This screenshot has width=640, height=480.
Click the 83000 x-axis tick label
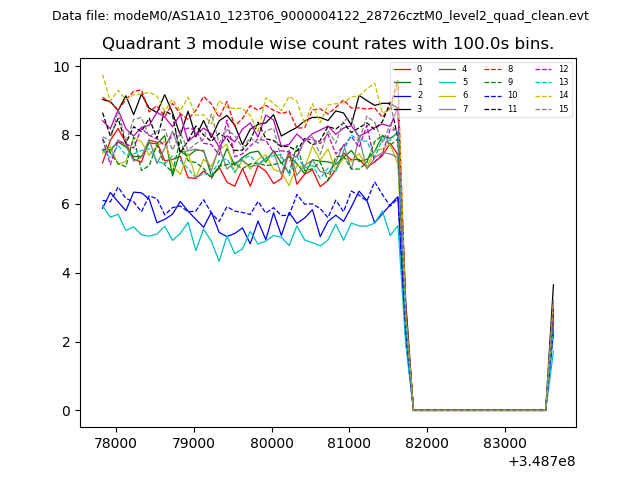tap(504, 443)
